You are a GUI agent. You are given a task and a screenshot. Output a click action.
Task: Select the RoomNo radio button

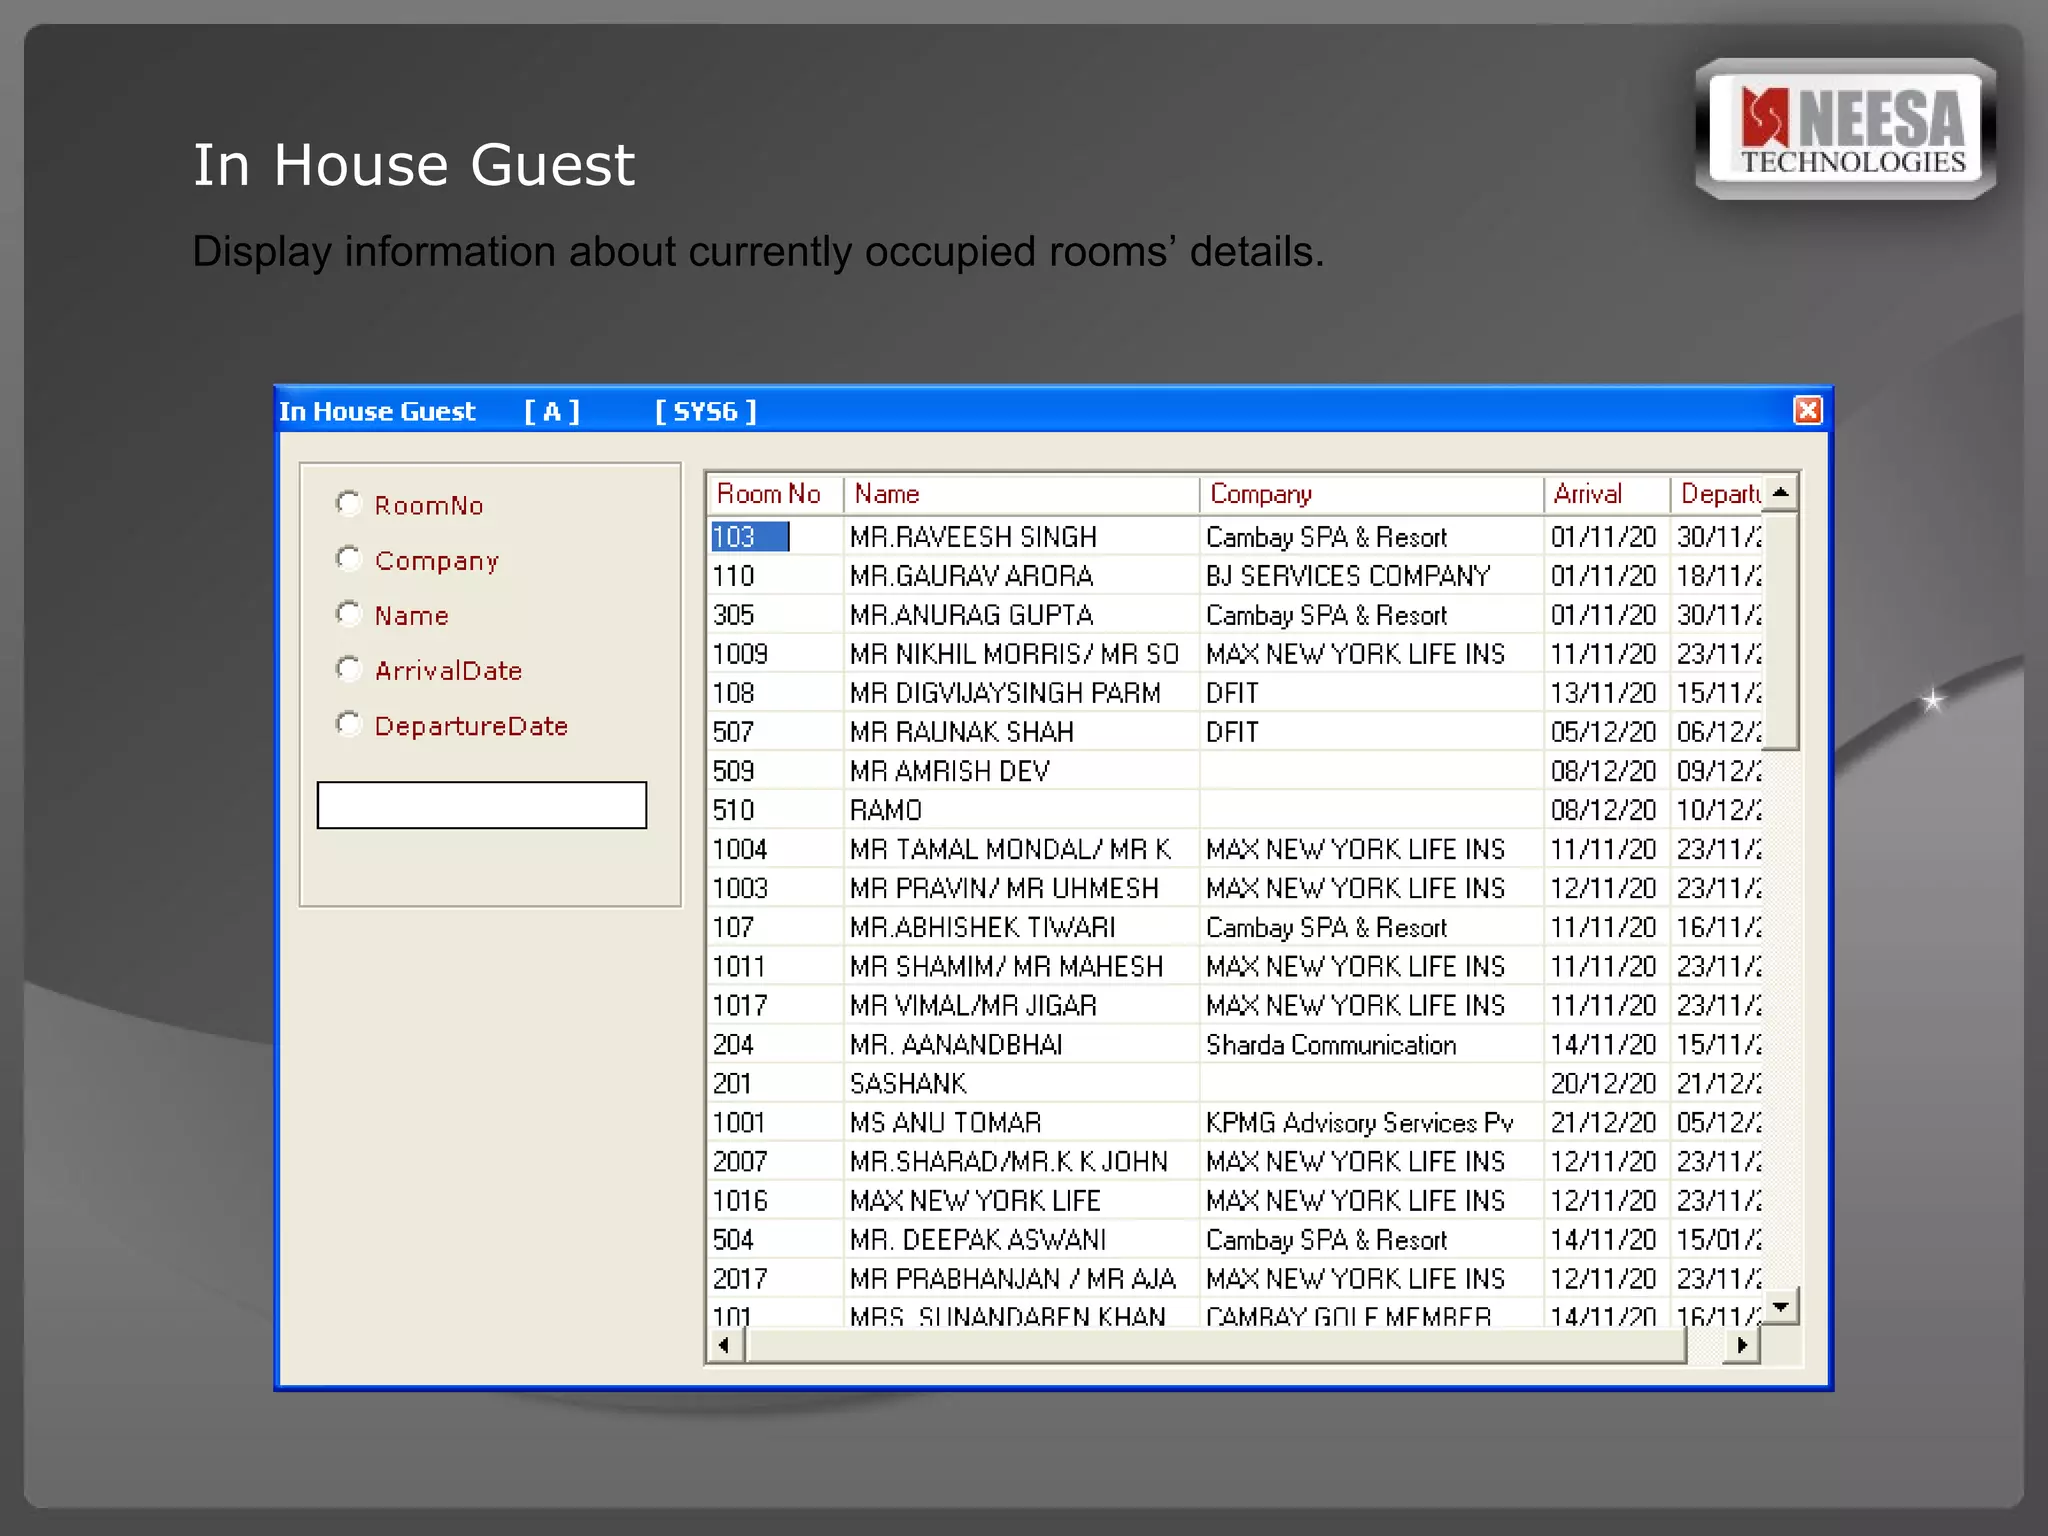[348, 503]
